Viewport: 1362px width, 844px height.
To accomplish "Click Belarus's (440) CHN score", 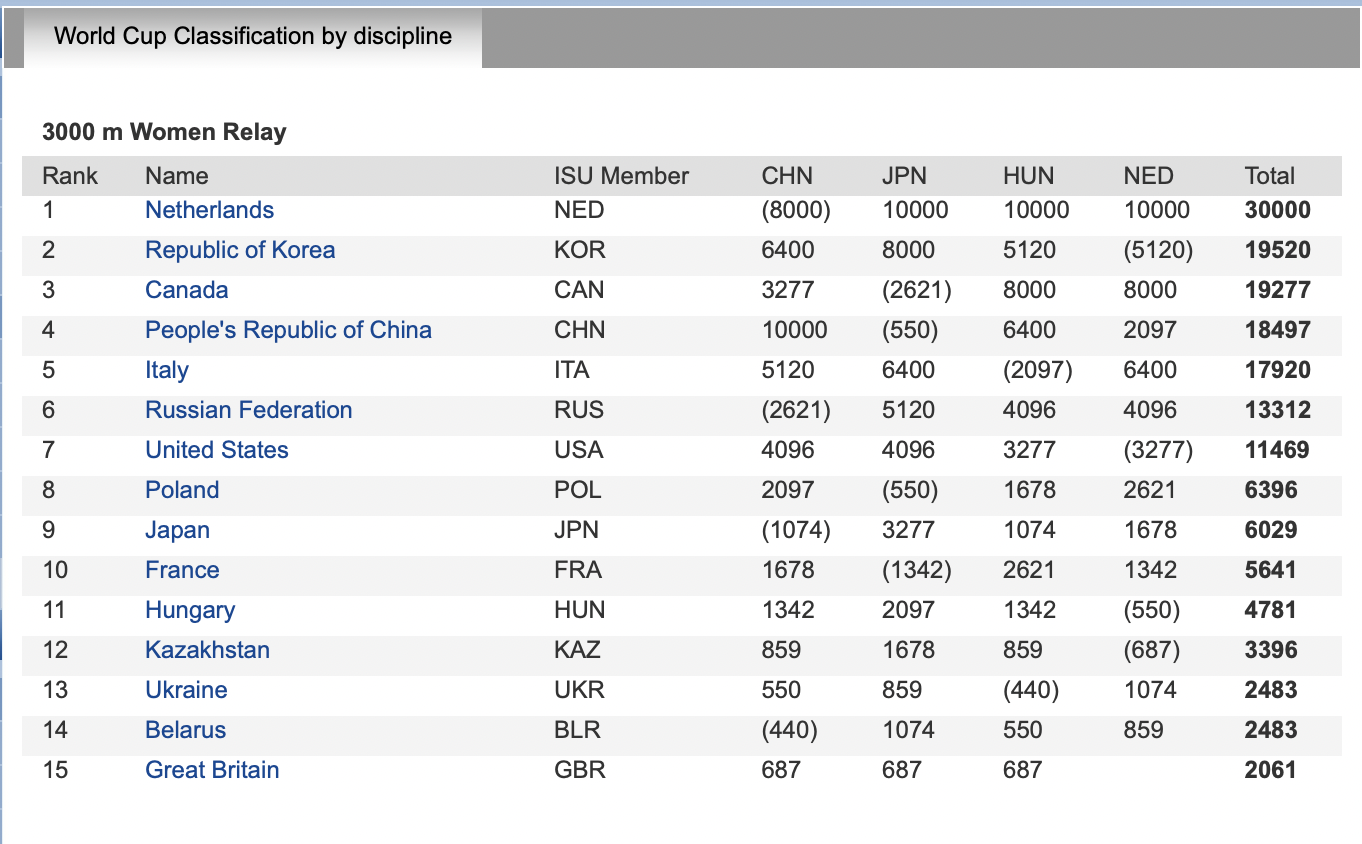I will point(790,730).
